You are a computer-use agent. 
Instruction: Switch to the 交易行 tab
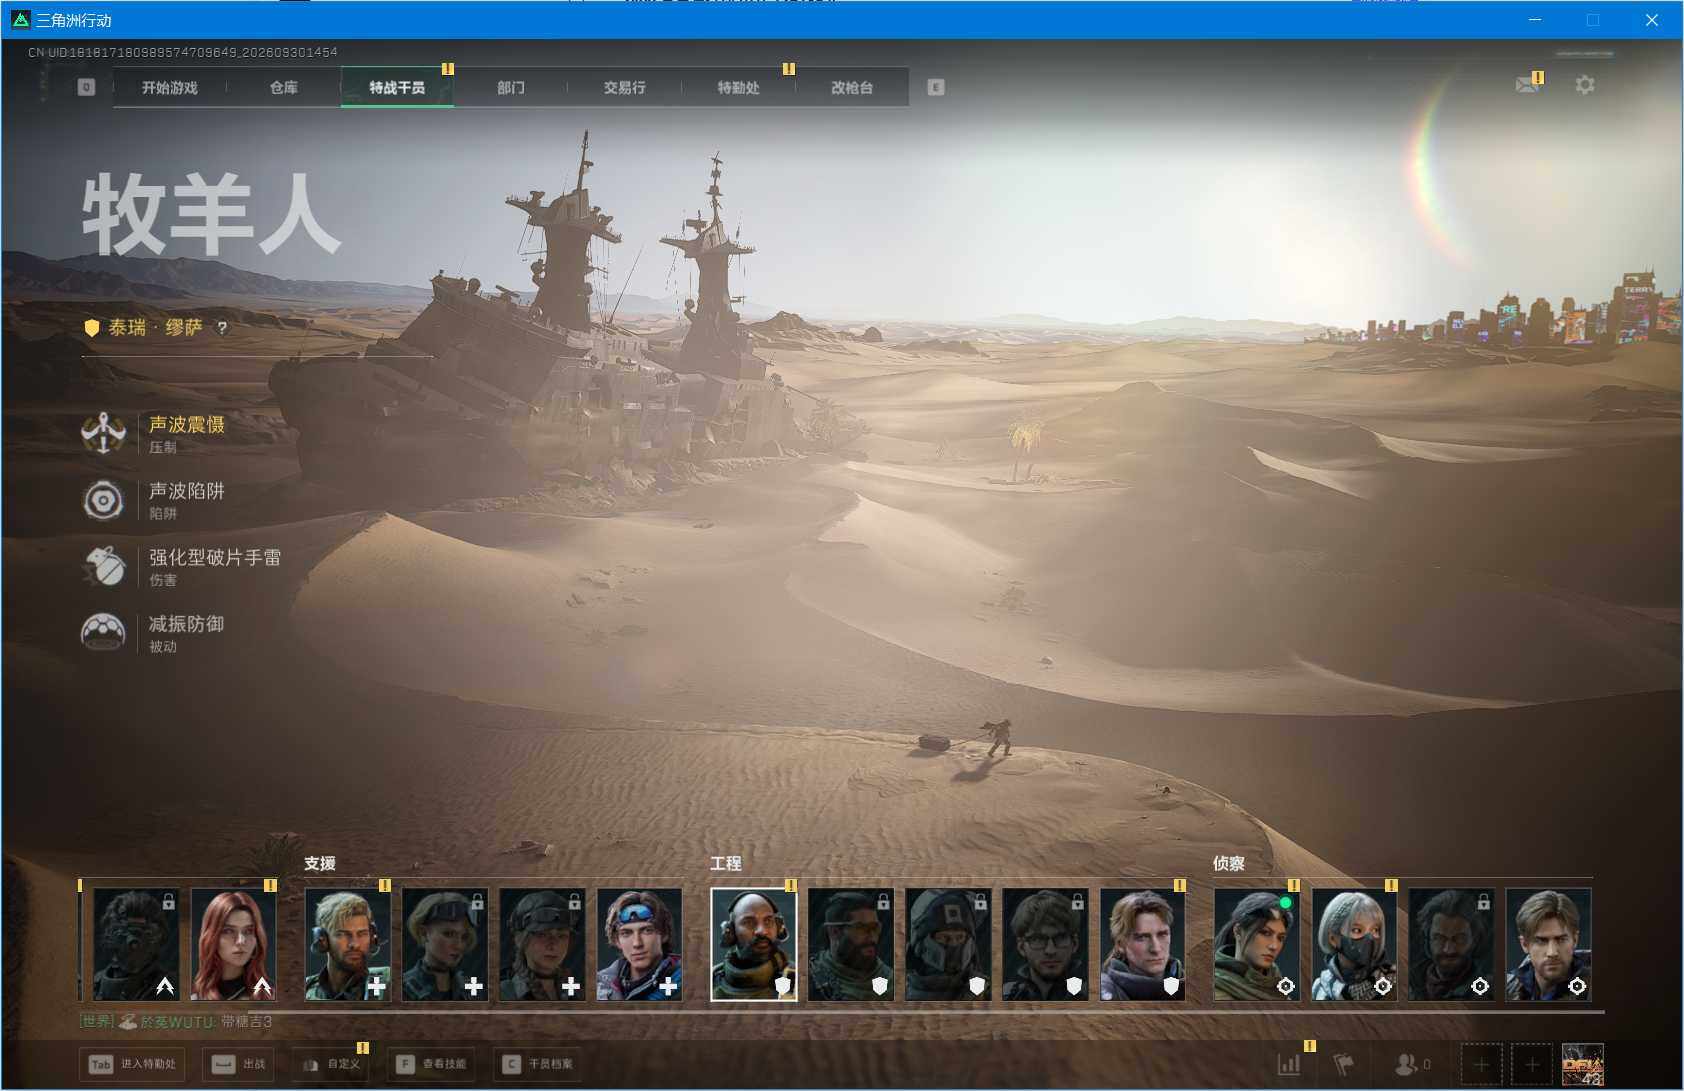625,88
